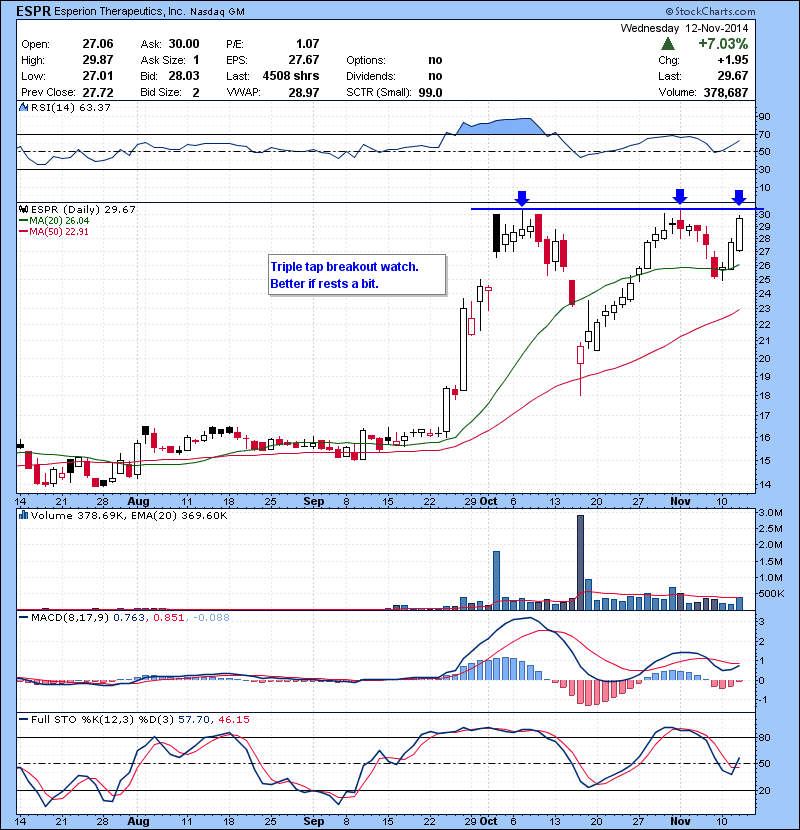
Task: Click the -1 label on MACD axis
Action: (763, 700)
